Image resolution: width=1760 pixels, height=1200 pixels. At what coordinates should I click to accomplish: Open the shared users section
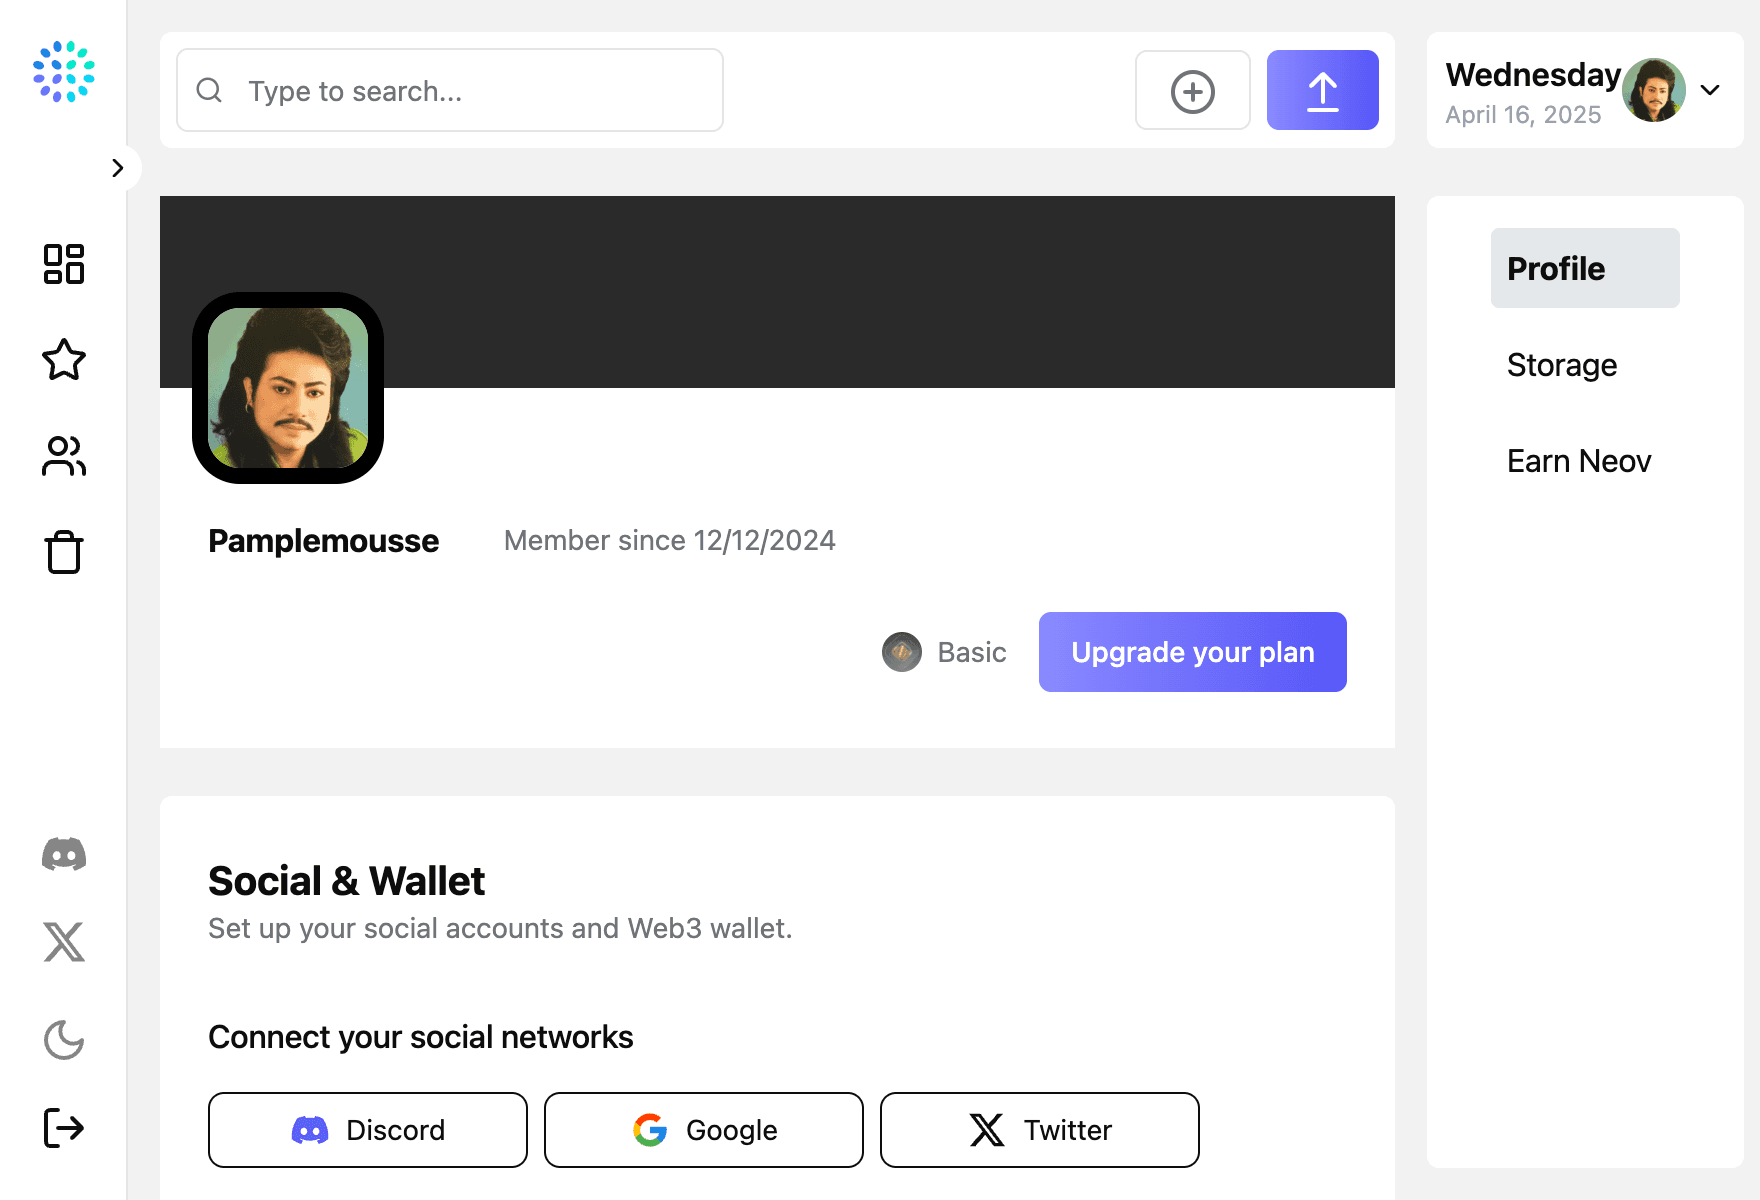tap(64, 456)
